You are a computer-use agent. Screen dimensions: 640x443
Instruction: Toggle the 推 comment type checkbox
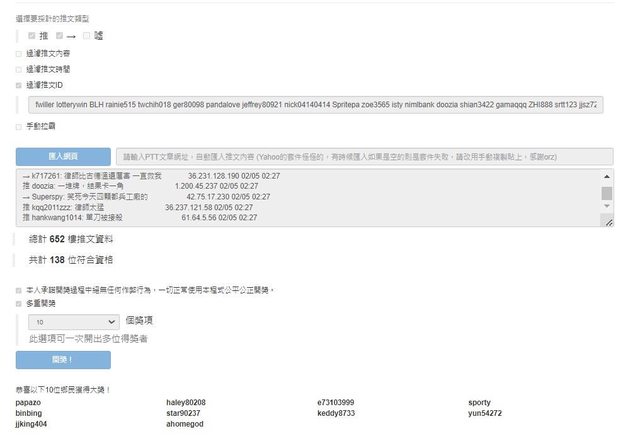[32, 36]
